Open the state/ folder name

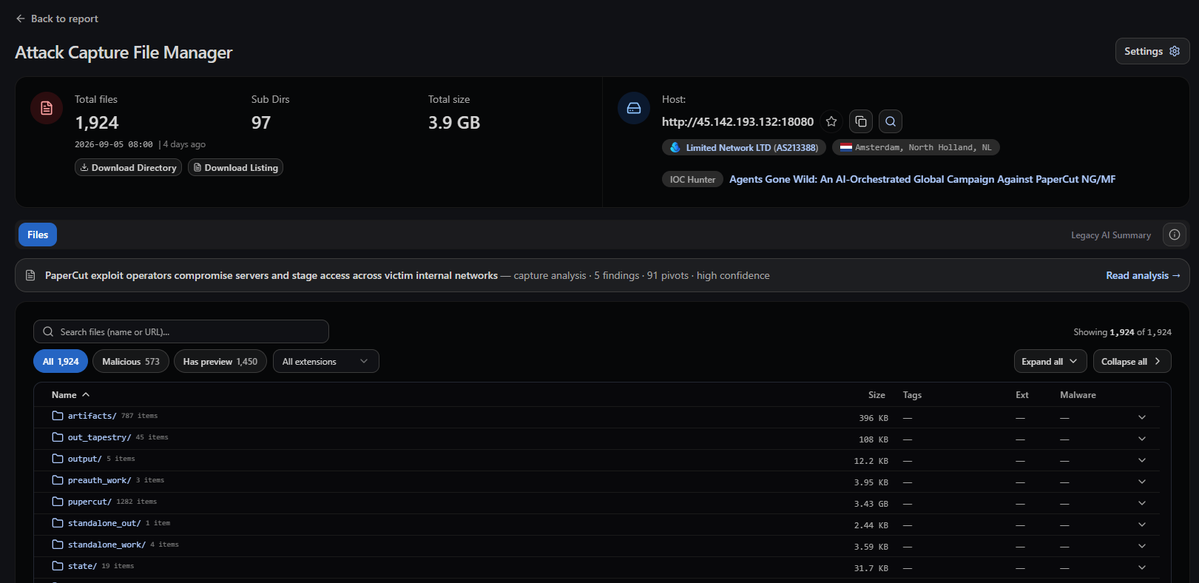coord(83,565)
